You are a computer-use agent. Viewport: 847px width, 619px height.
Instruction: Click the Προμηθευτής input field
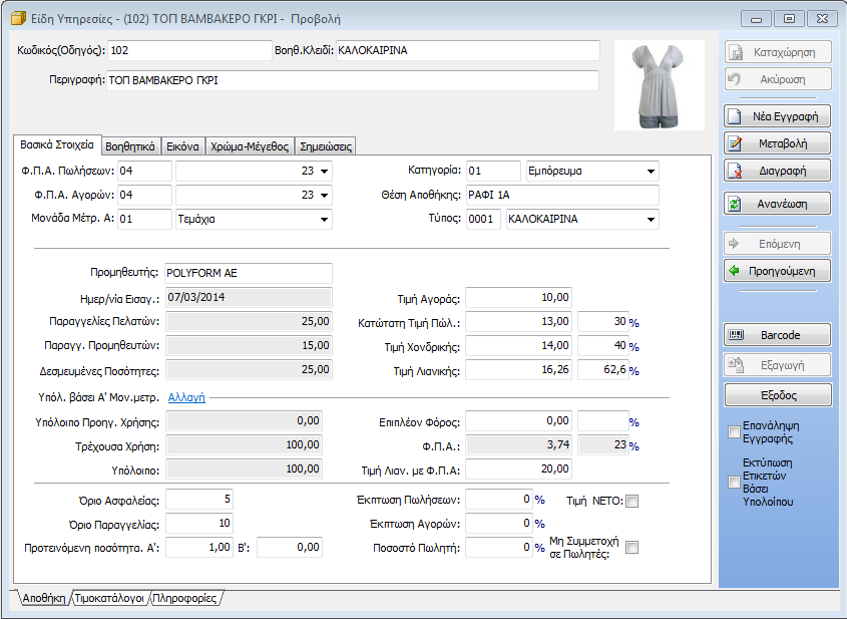pyautogui.click(x=247, y=273)
